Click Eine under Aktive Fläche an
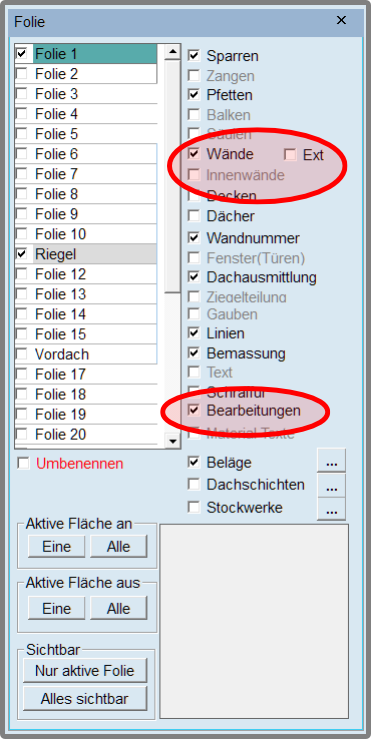 (x=57, y=547)
